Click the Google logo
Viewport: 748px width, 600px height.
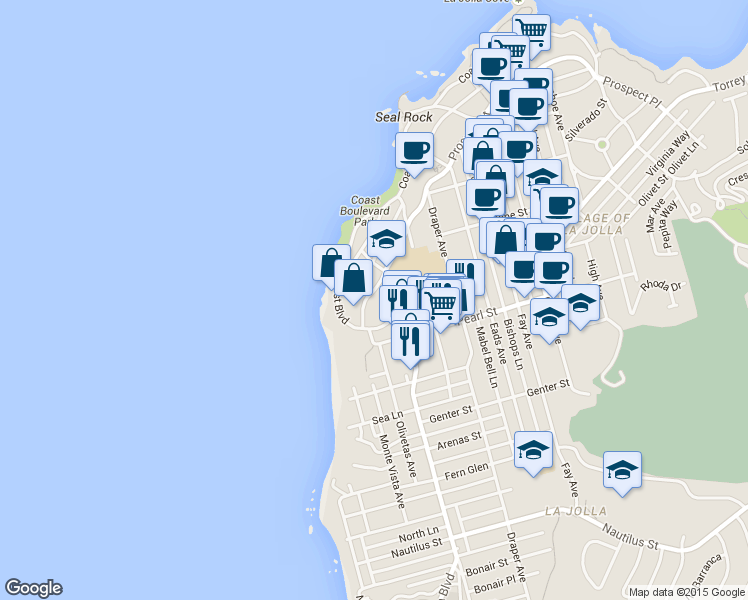coord(34,588)
